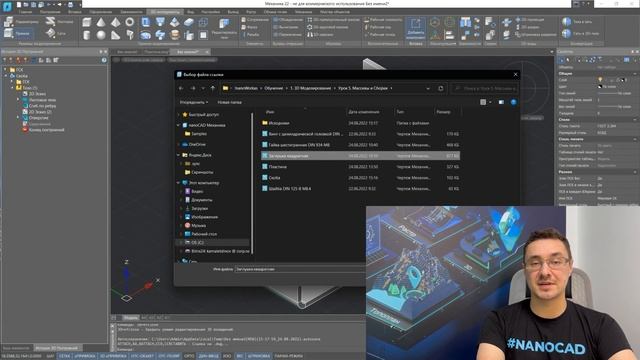The height and width of the screenshot is (360, 640).
Task: Click the New document icon in quick access
Action: coord(19,4)
